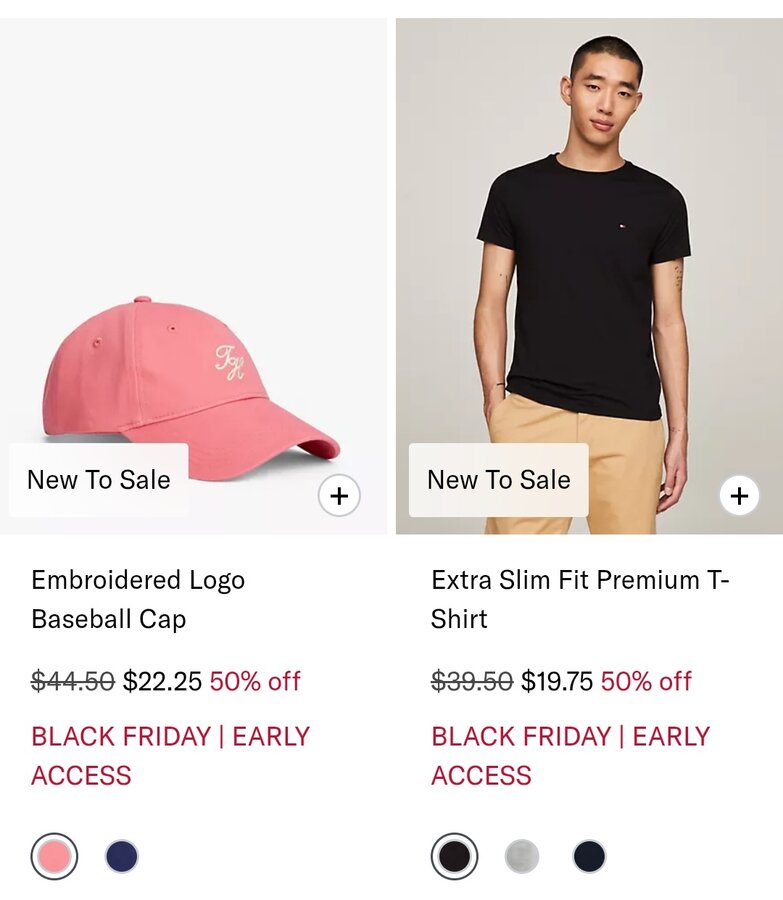The width and height of the screenshot is (783, 900).
Task: Click the pink baseball cap product image
Action: pyautogui.click(x=190, y=380)
